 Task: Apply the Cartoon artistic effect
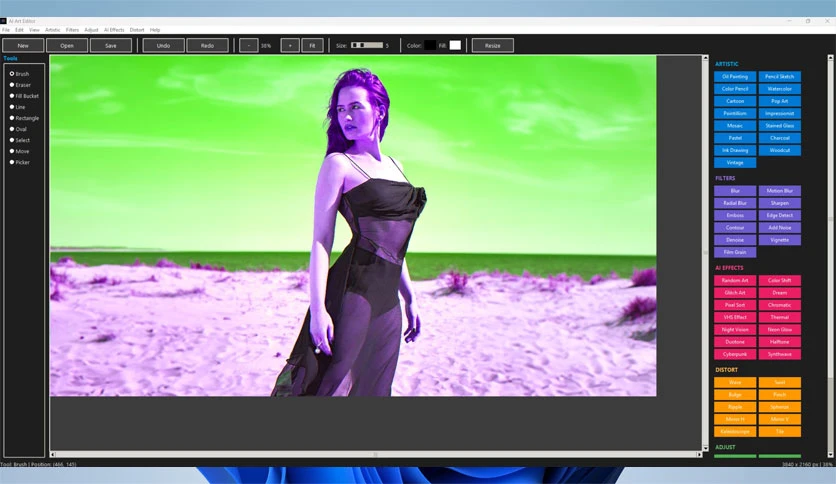(x=735, y=101)
